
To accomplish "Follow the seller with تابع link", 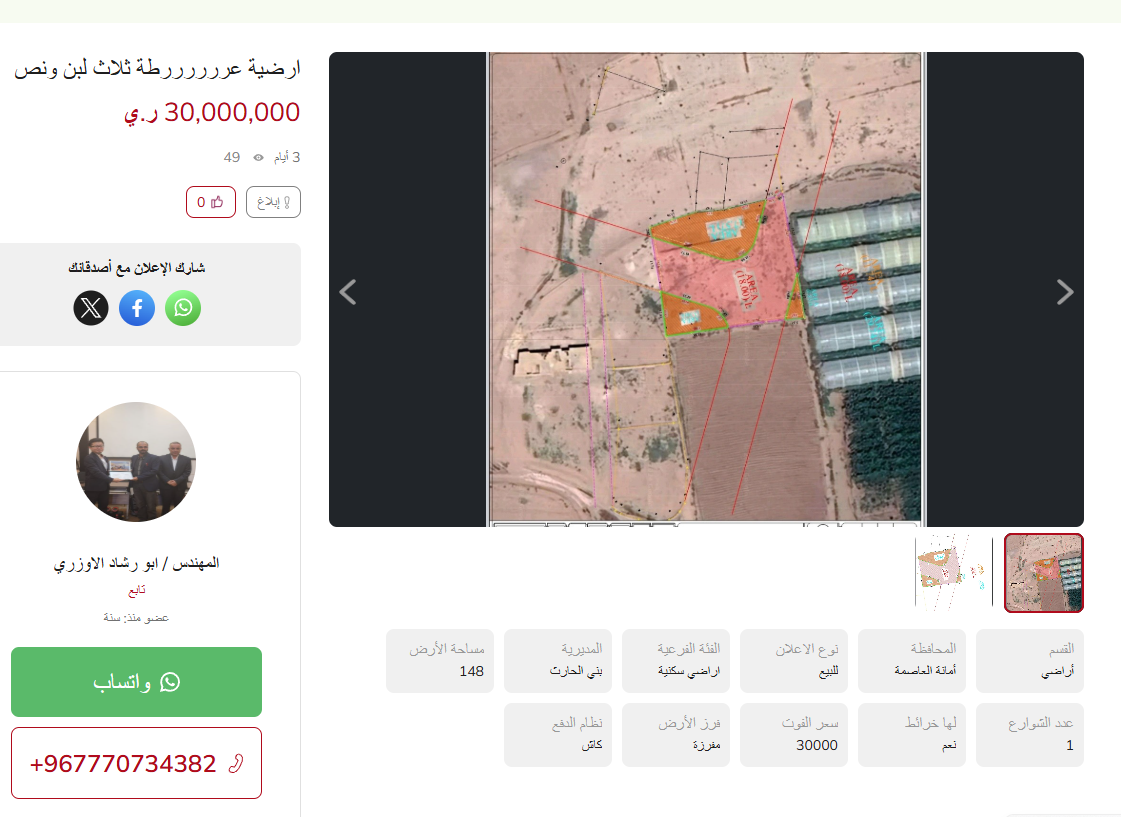I will [x=137, y=590].
